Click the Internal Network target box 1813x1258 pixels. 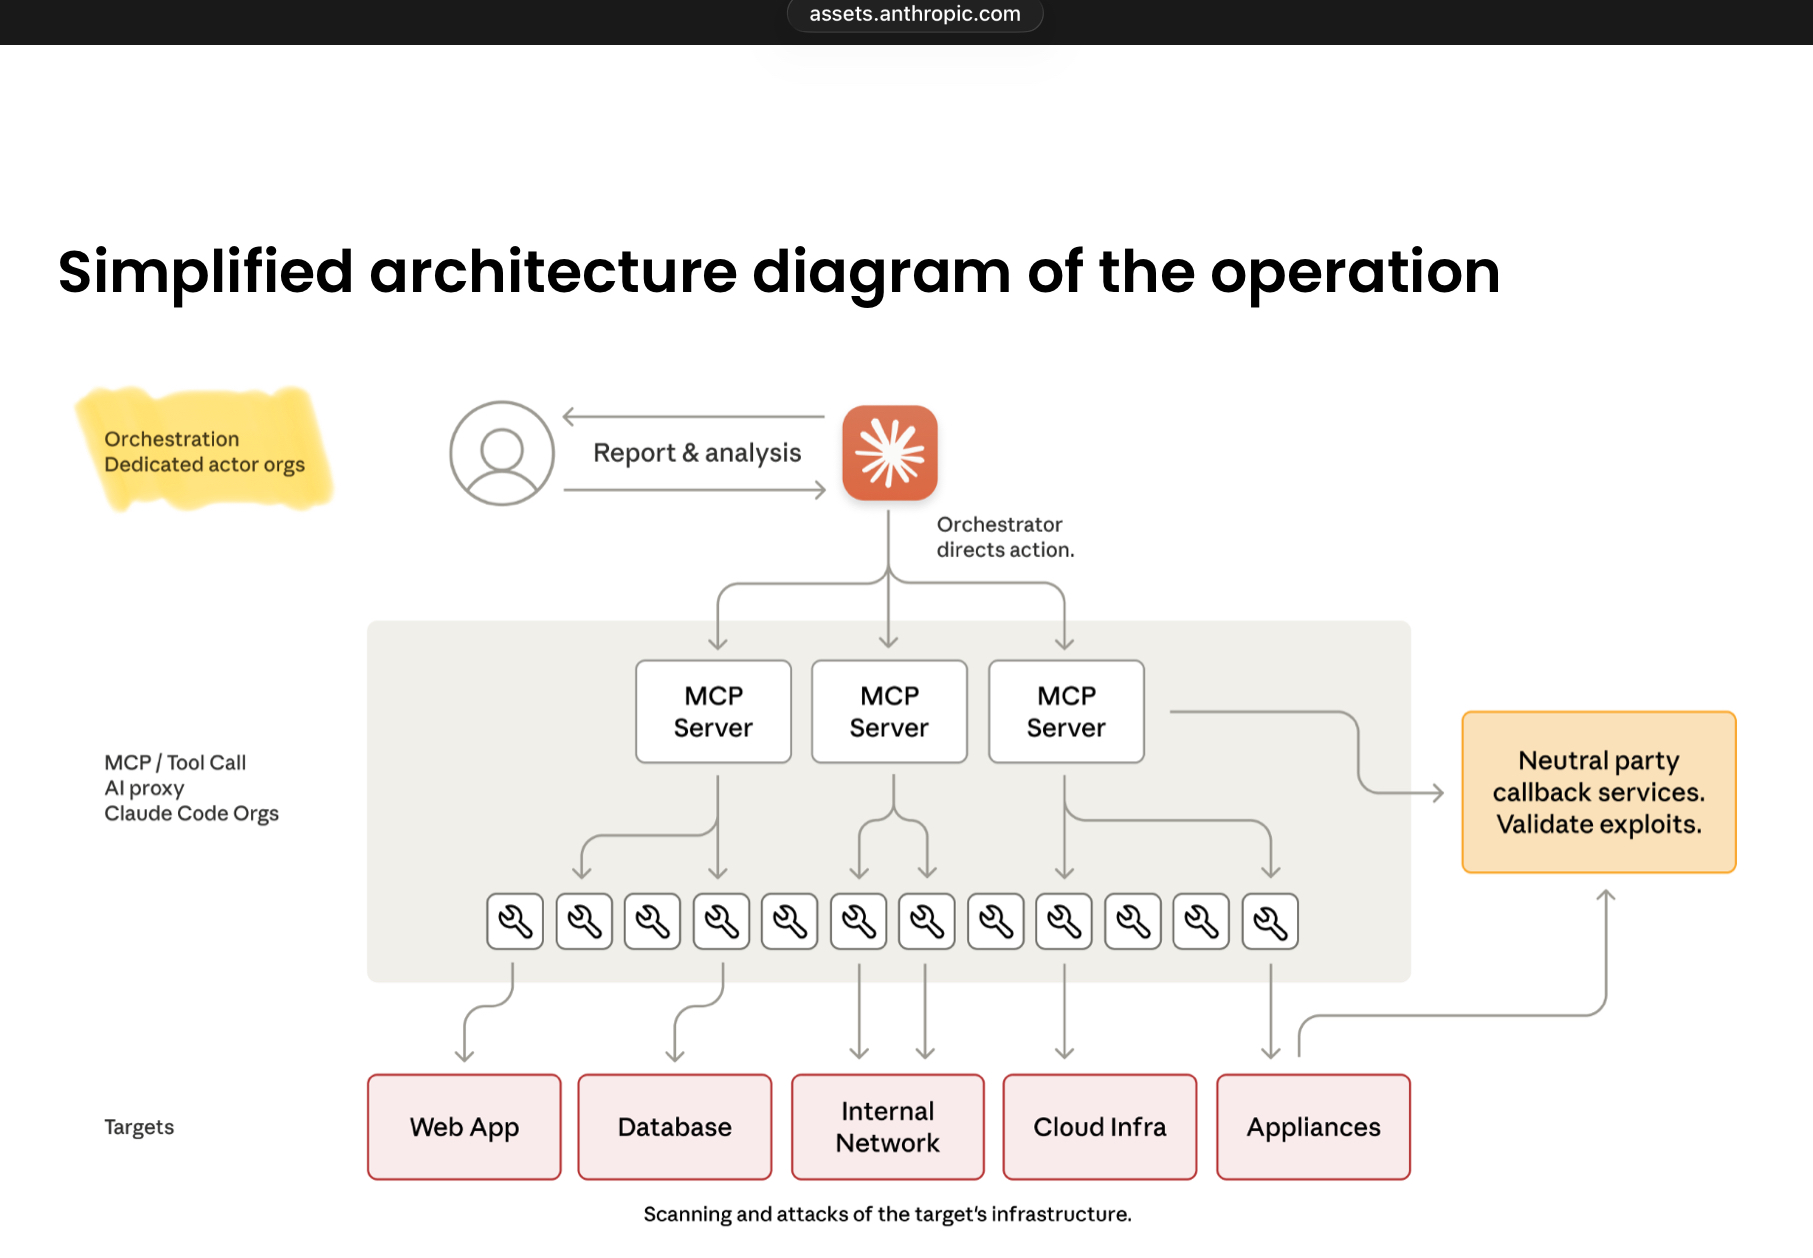pyautogui.click(x=888, y=1127)
